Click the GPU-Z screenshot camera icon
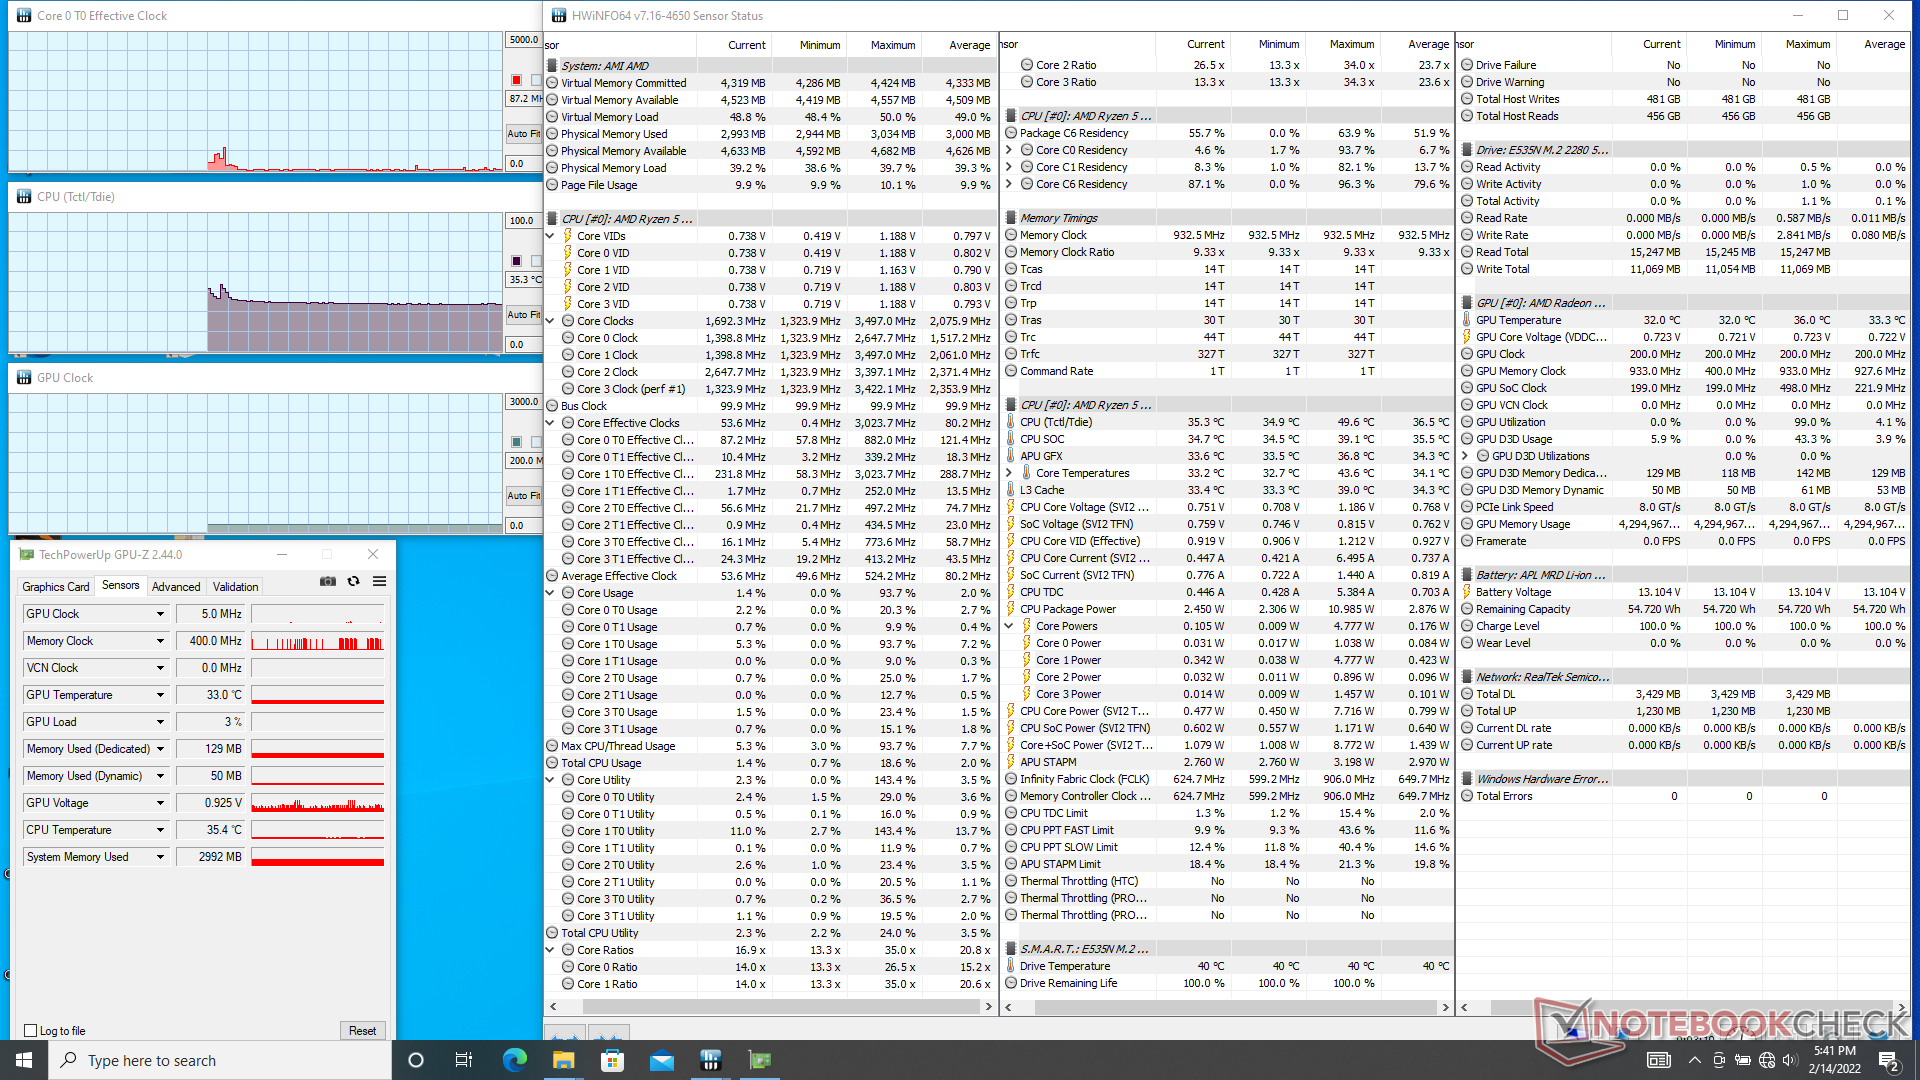Screen dimensions: 1920x1080 327,581
